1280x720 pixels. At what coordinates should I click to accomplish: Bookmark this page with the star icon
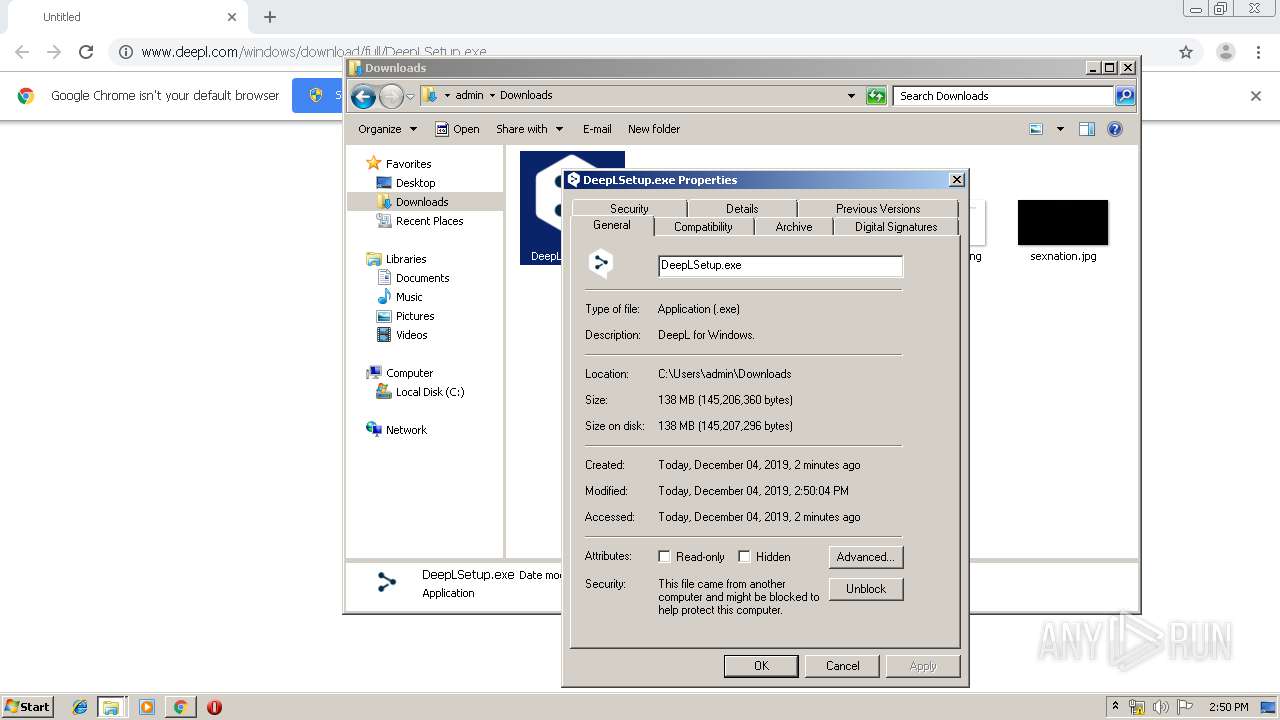click(x=1186, y=52)
